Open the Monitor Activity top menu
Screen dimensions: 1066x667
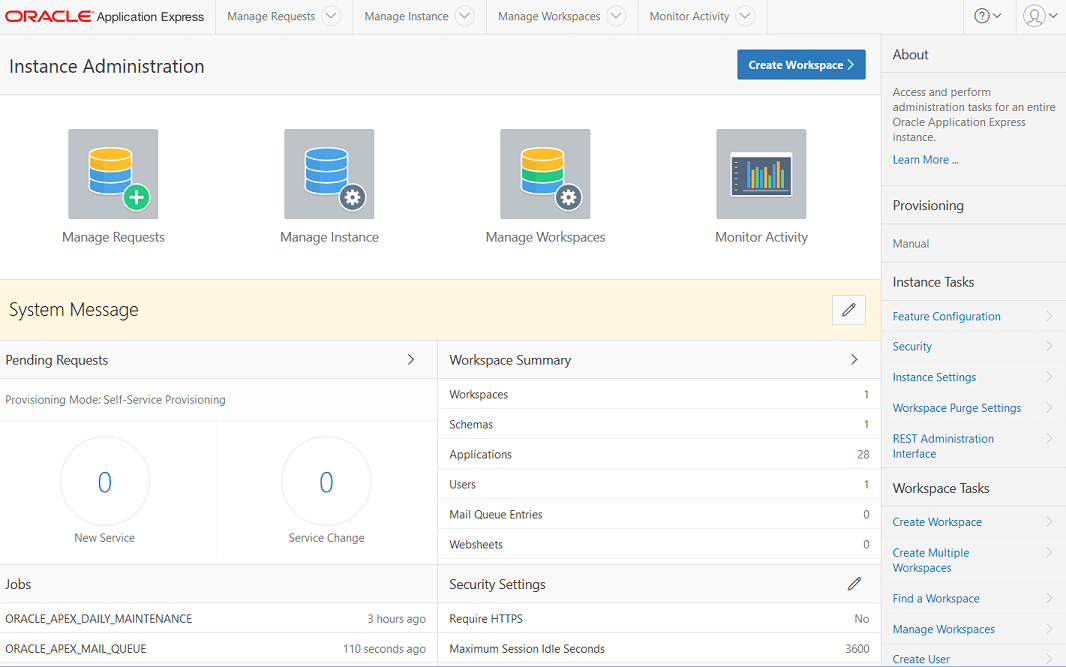pos(689,16)
